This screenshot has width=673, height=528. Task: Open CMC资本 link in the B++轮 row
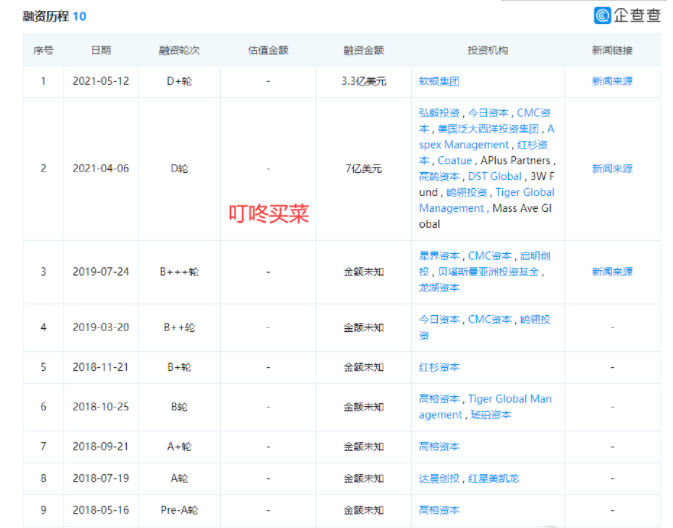(490, 319)
